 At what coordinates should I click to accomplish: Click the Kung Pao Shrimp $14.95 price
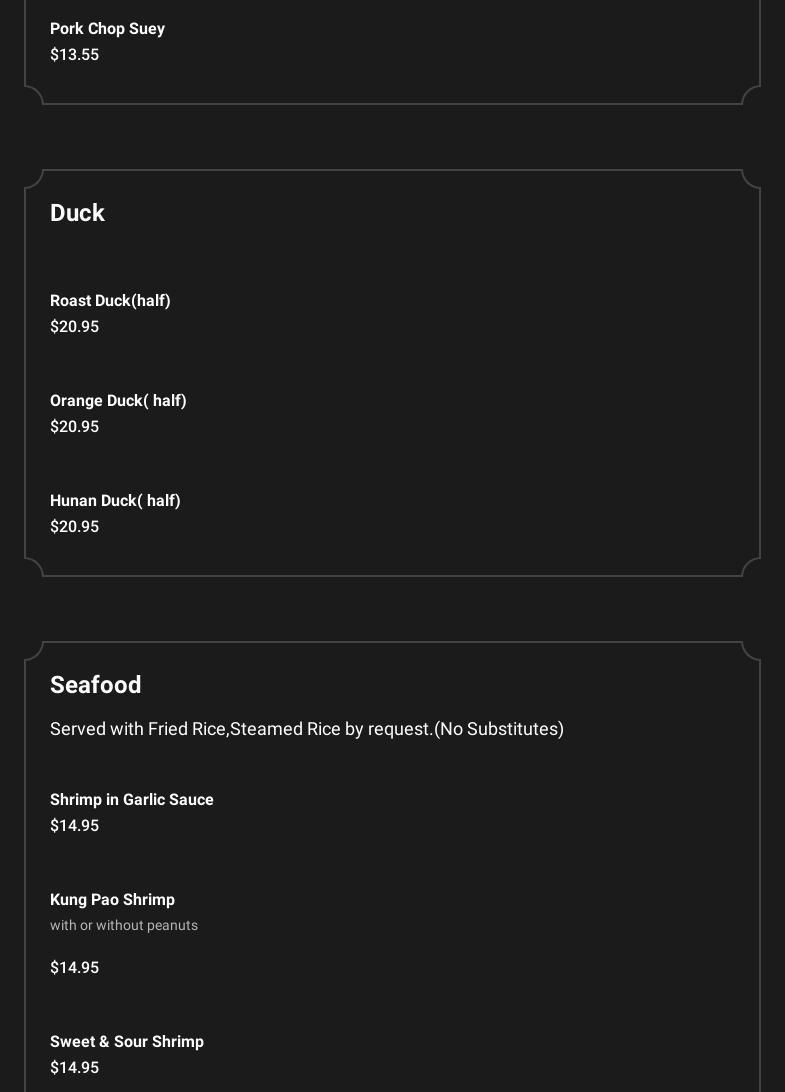[x=74, y=968]
